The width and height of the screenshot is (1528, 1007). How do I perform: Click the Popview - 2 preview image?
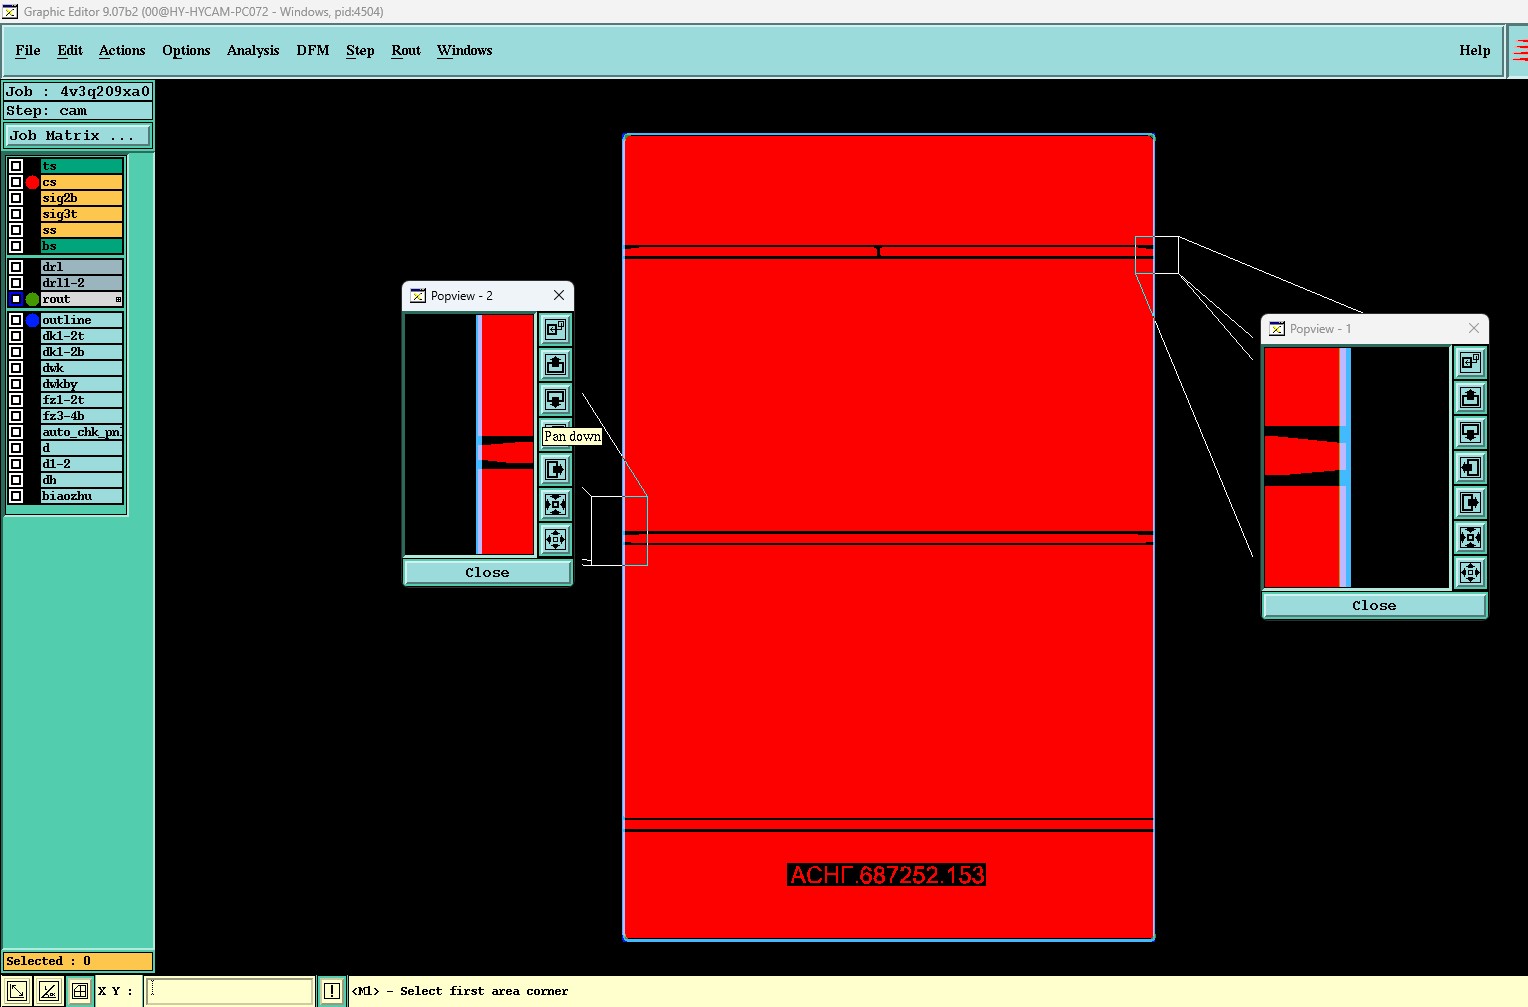pos(470,434)
